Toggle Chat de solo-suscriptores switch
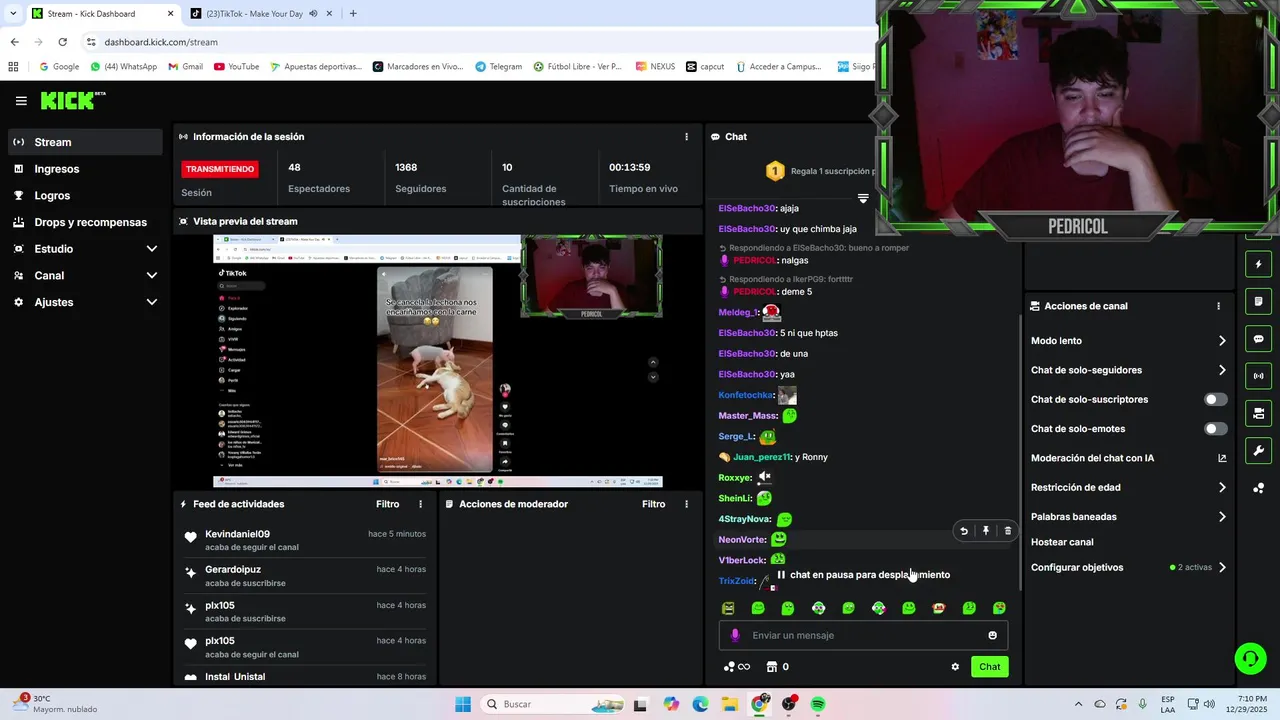This screenshot has height=720, width=1280. tap(1215, 399)
